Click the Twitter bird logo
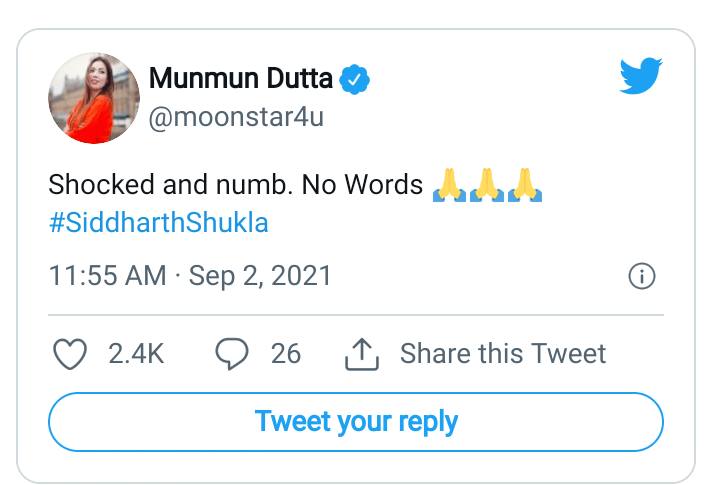The height and width of the screenshot is (485, 705). click(x=641, y=76)
